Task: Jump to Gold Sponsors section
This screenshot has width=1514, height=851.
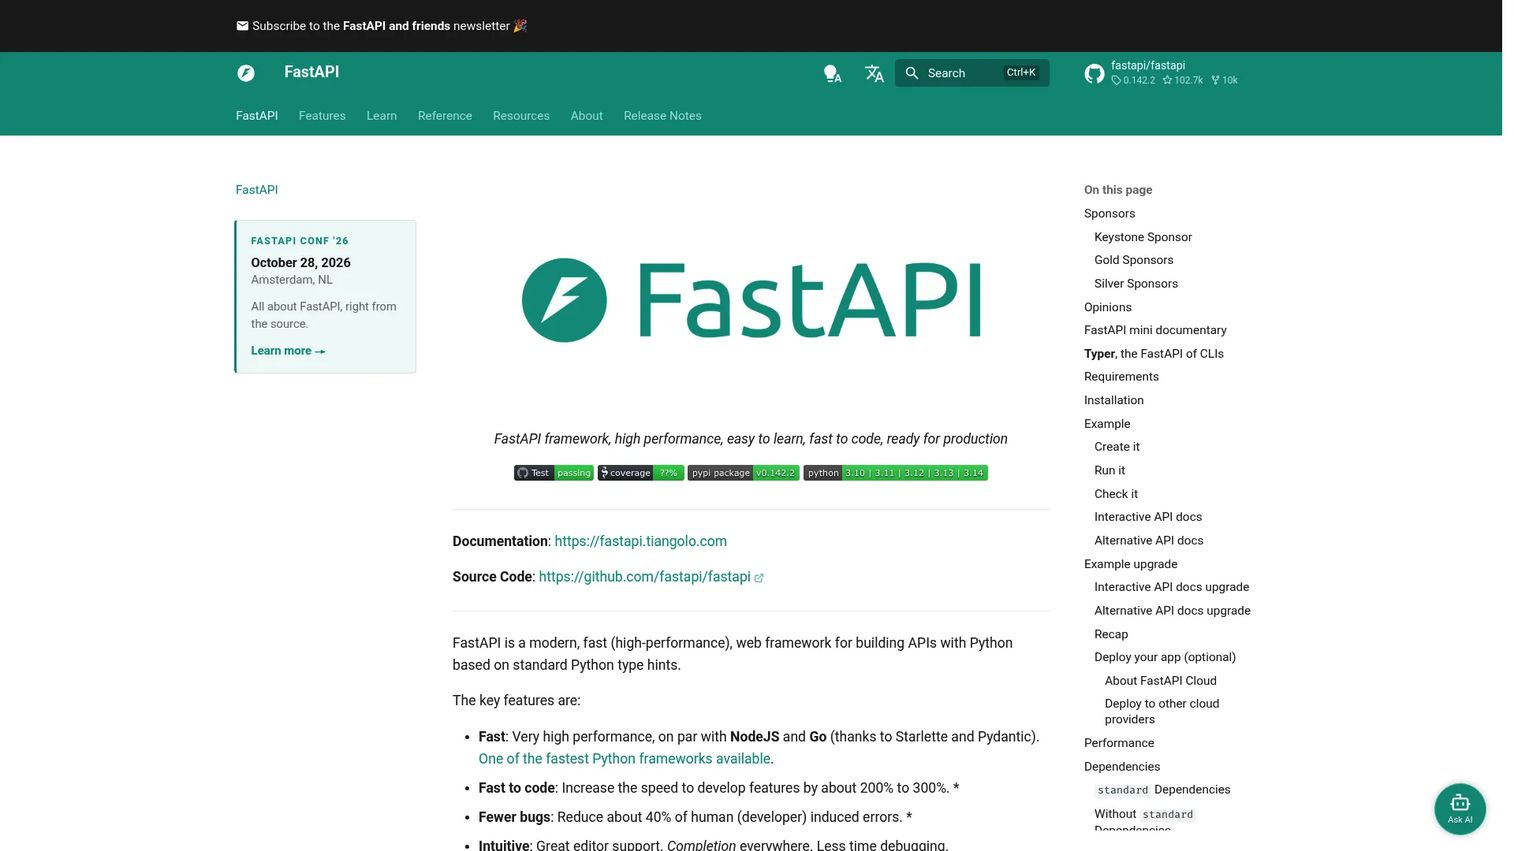Action: pos(1134,260)
